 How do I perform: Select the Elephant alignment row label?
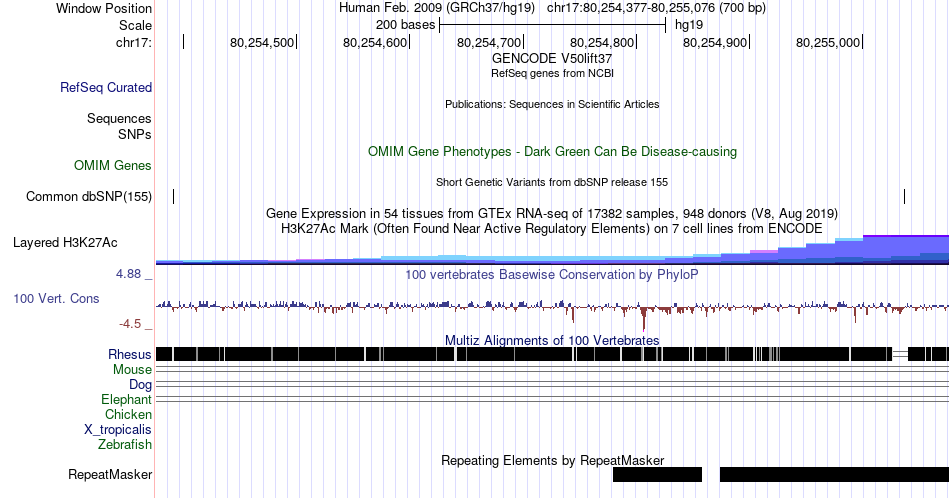(127, 400)
